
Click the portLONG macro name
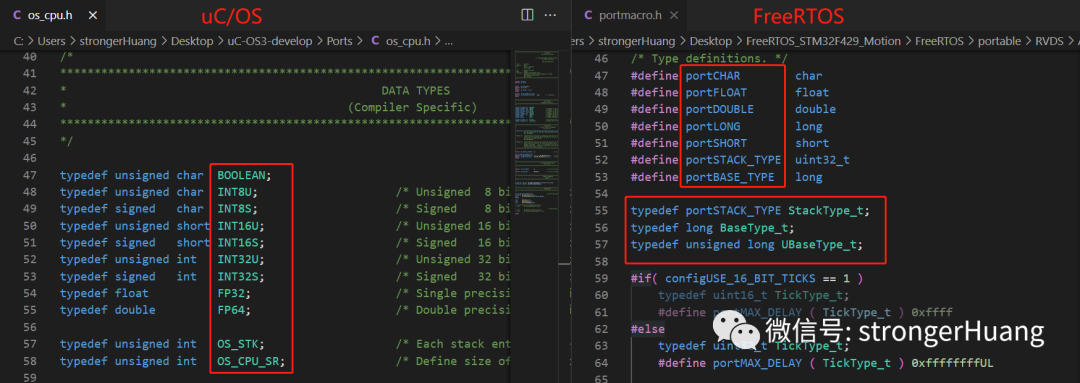(x=712, y=127)
